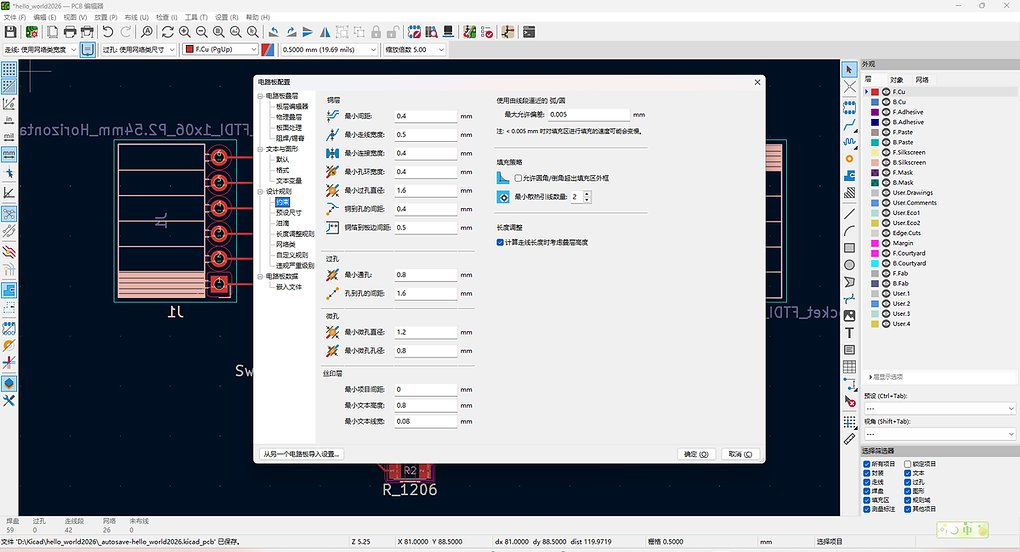Click the Refresh view icon
This screenshot has width=1020, height=552.
(x=167, y=32)
